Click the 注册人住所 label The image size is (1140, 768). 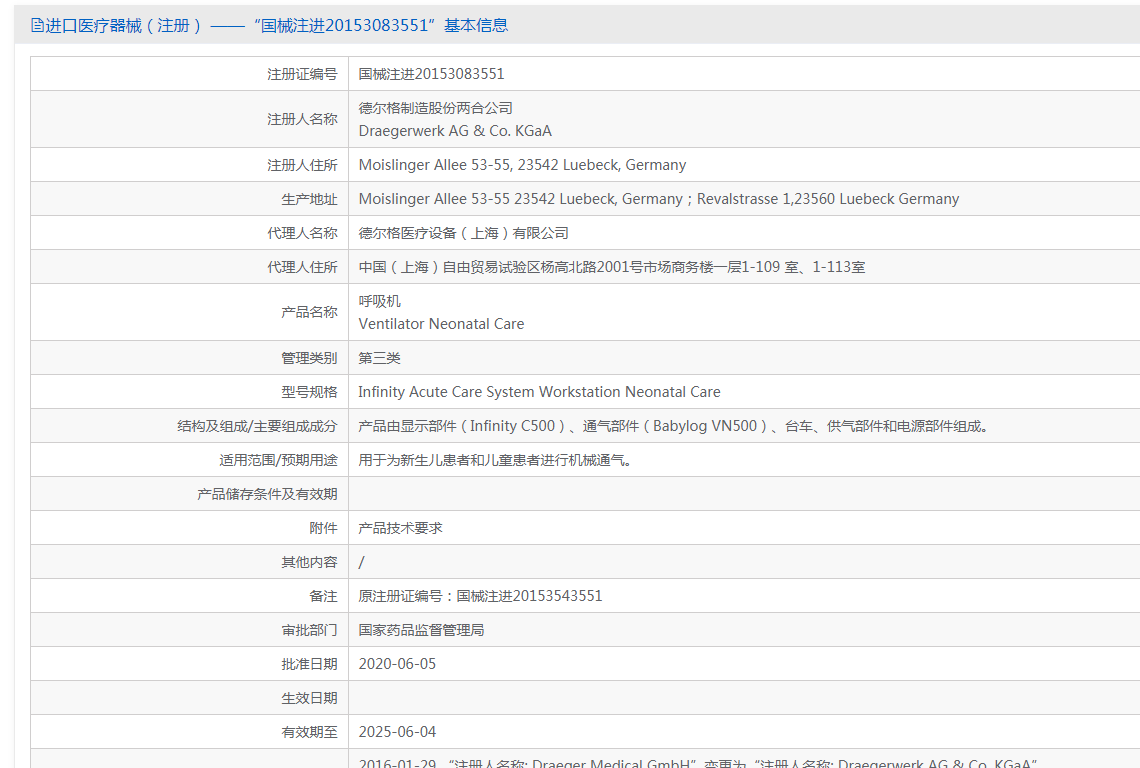tap(302, 165)
